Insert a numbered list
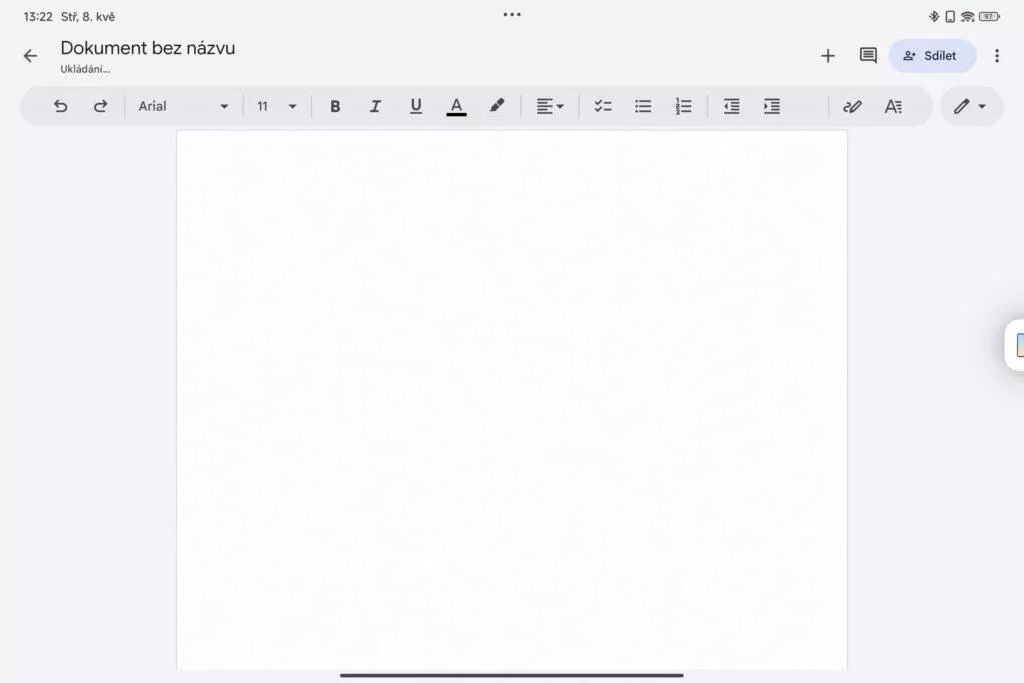Image resolution: width=1024 pixels, height=683 pixels. tap(683, 106)
